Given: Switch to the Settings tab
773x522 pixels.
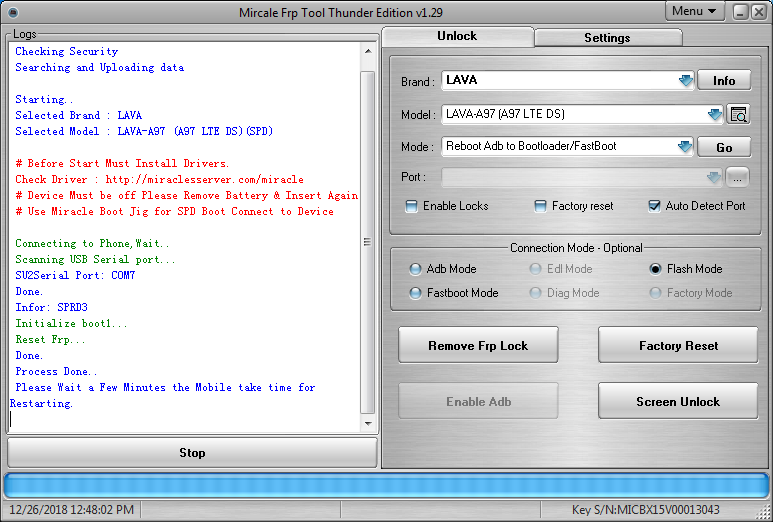Looking at the screenshot, I should [607, 37].
